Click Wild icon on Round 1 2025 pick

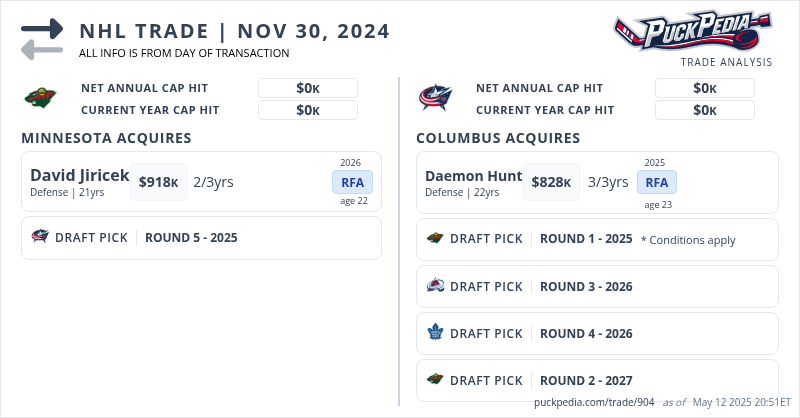[x=435, y=239]
